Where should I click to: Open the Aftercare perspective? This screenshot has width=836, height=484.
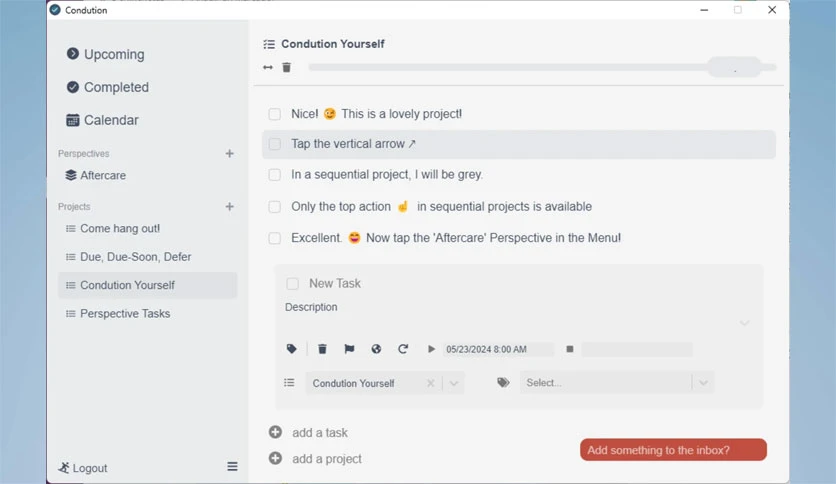tap(96, 175)
